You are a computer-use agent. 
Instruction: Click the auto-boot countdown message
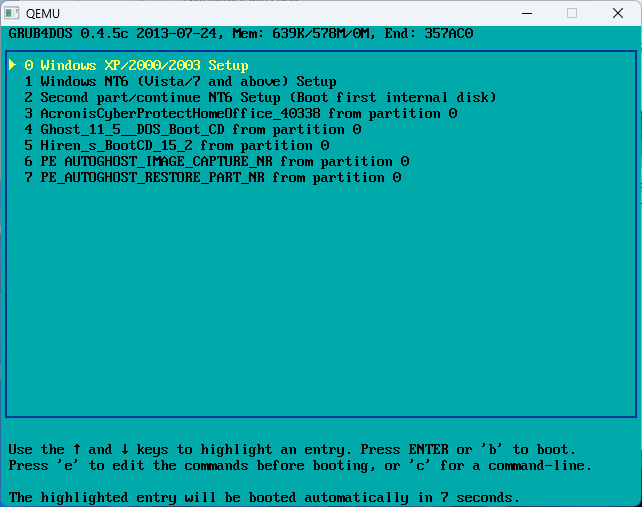coord(264,498)
